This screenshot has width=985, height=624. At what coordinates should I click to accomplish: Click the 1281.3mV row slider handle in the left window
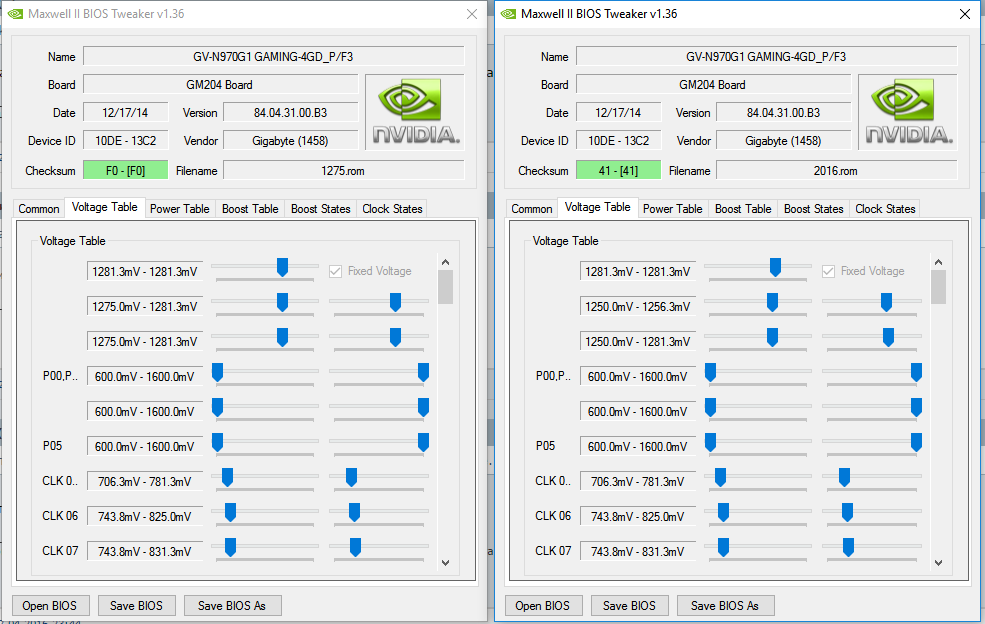click(283, 268)
